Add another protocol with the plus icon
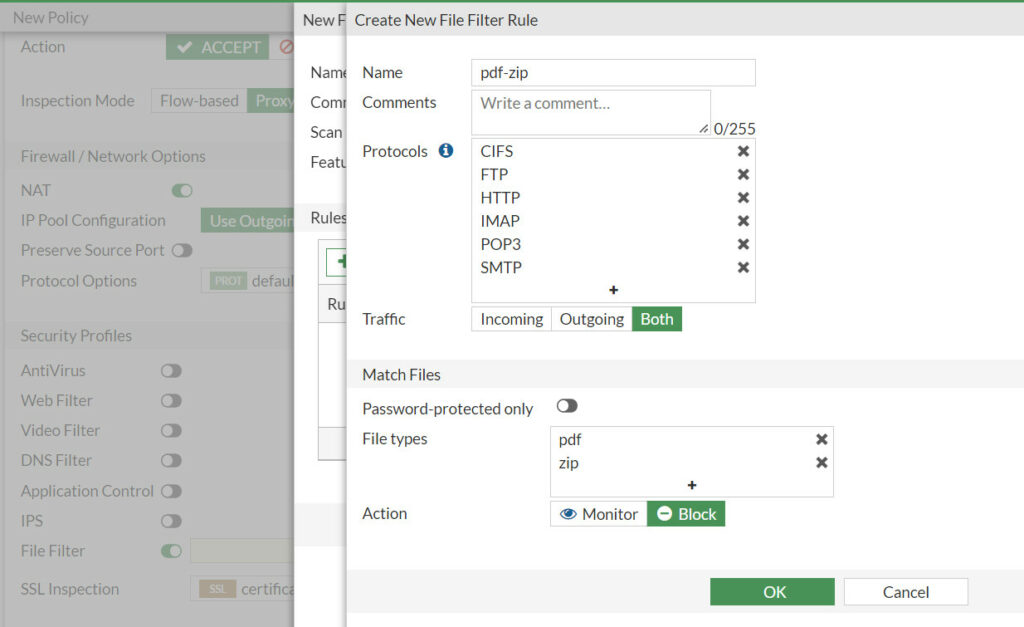Screen dimensions: 1024x627 point(613,290)
